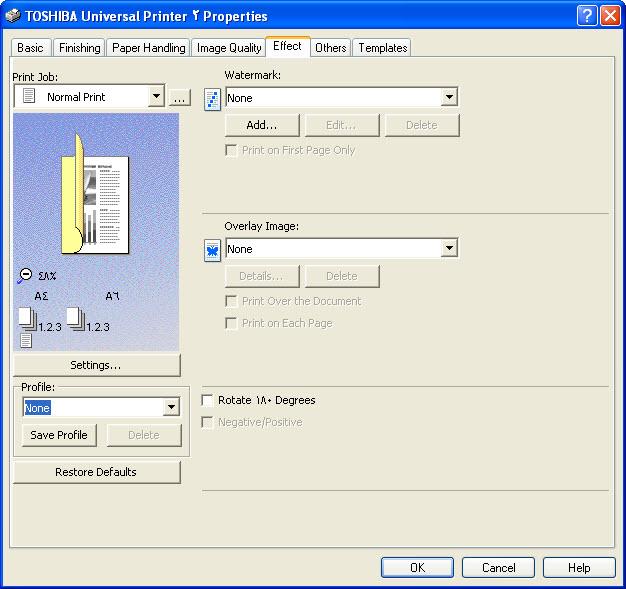Click the Save Profile button
The width and height of the screenshot is (626, 589).
click(x=59, y=435)
